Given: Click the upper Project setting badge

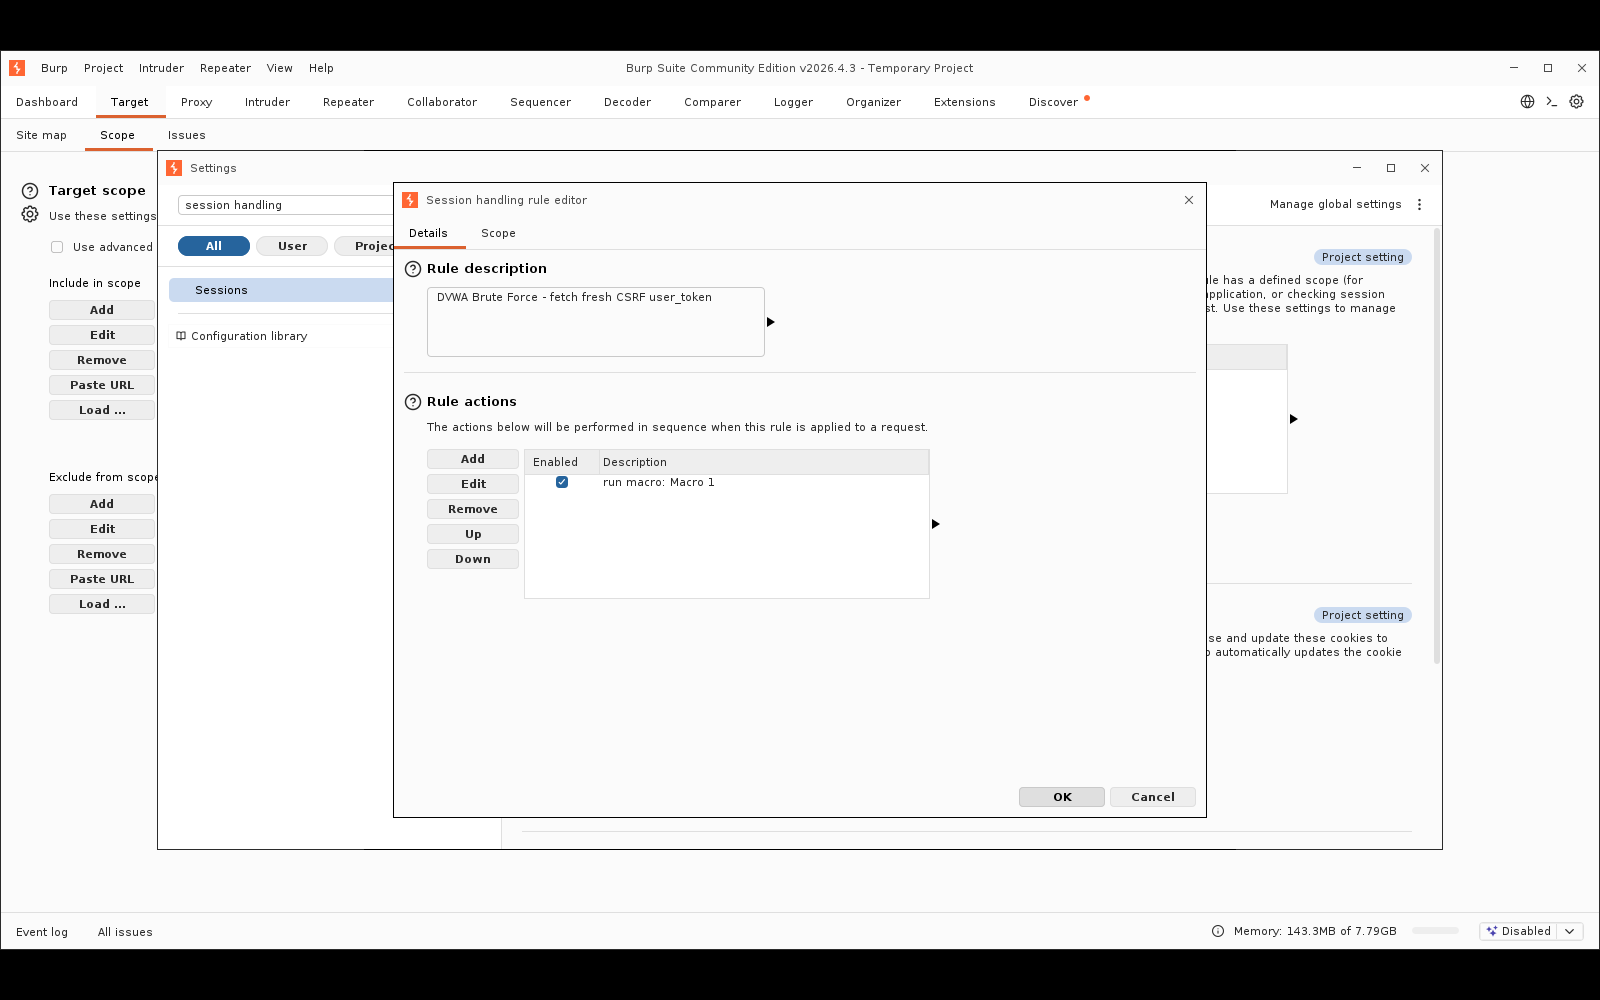Looking at the screenshot, I should pos(1363,257).
